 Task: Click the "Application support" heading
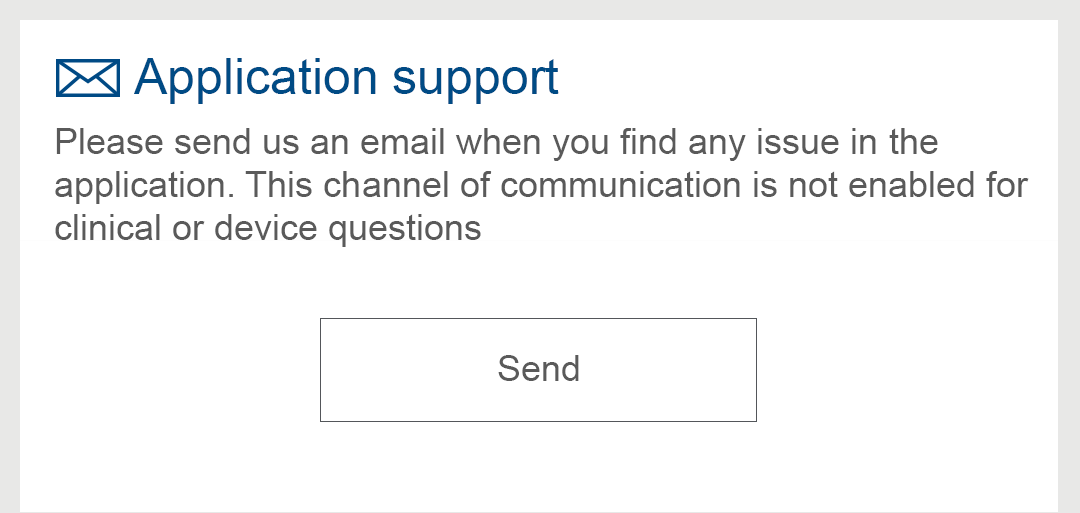pos(346,78)
